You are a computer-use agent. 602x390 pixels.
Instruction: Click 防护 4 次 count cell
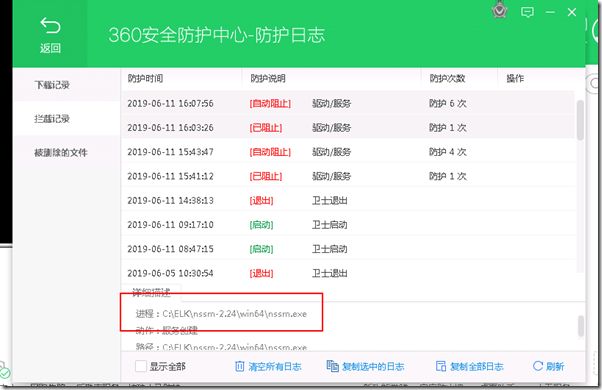click(448, 152)
